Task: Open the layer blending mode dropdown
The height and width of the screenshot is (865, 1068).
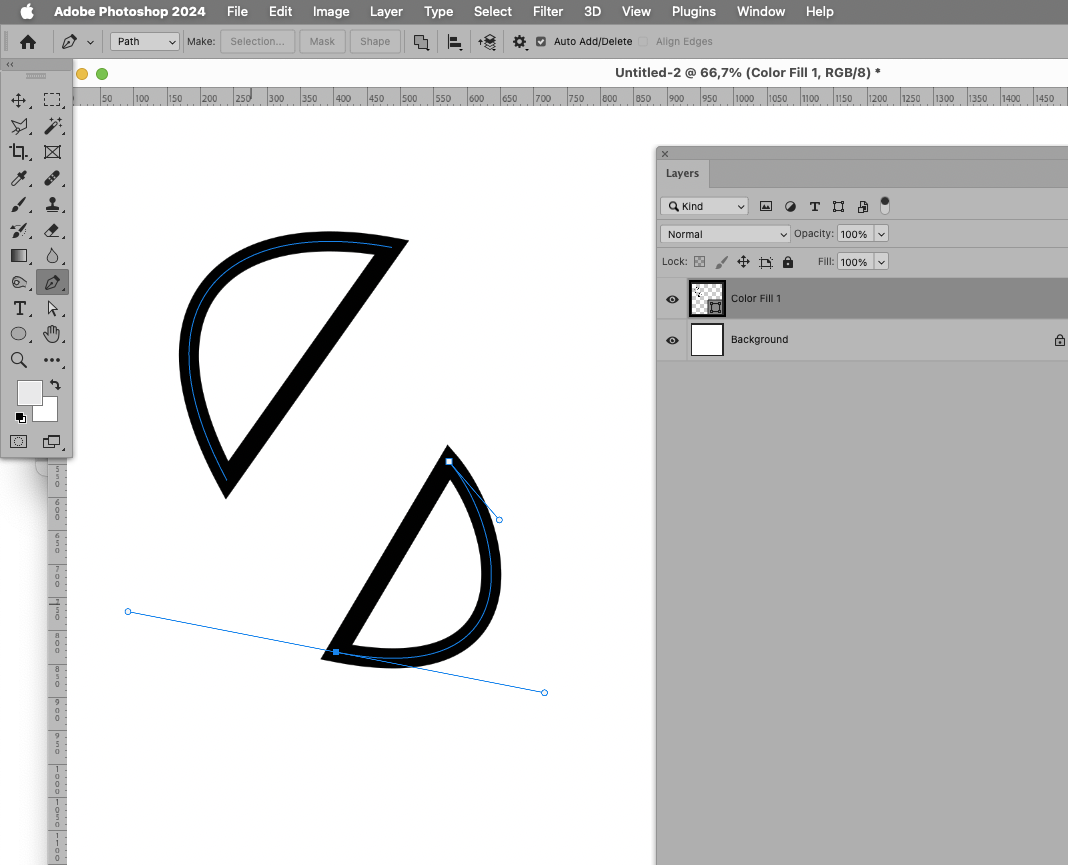Action: (x=724, y=233)
